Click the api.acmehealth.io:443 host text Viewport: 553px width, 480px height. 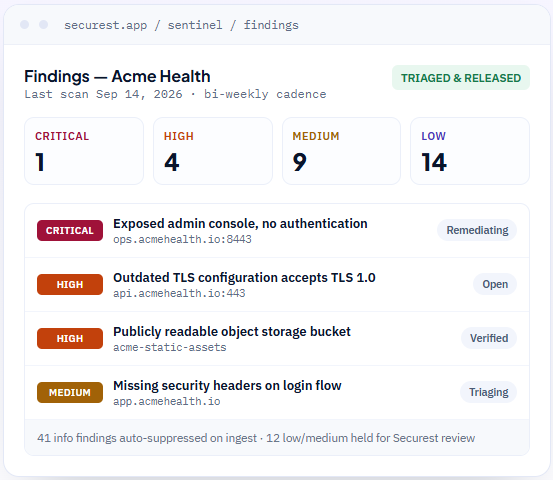coord(179,293)
